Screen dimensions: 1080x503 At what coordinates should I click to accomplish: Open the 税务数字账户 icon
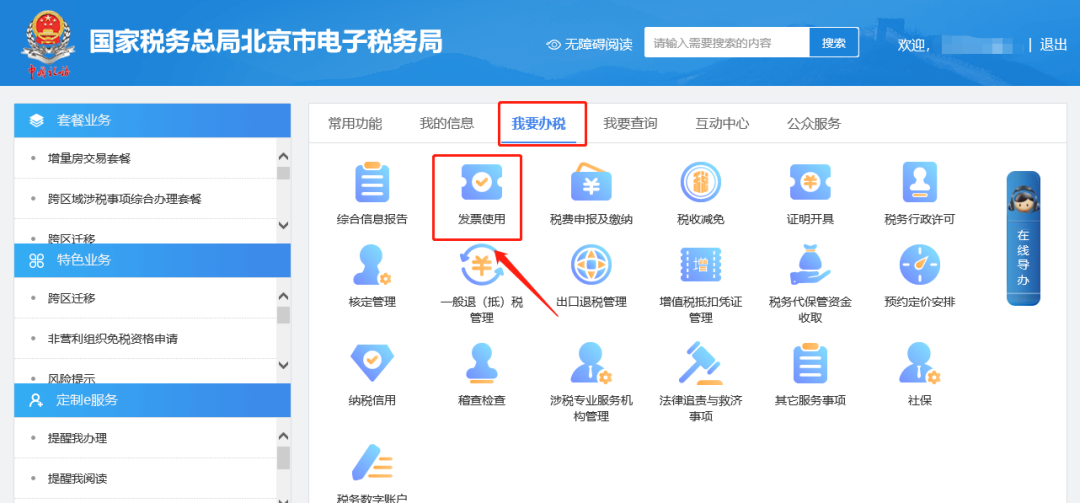pos(372,462)
